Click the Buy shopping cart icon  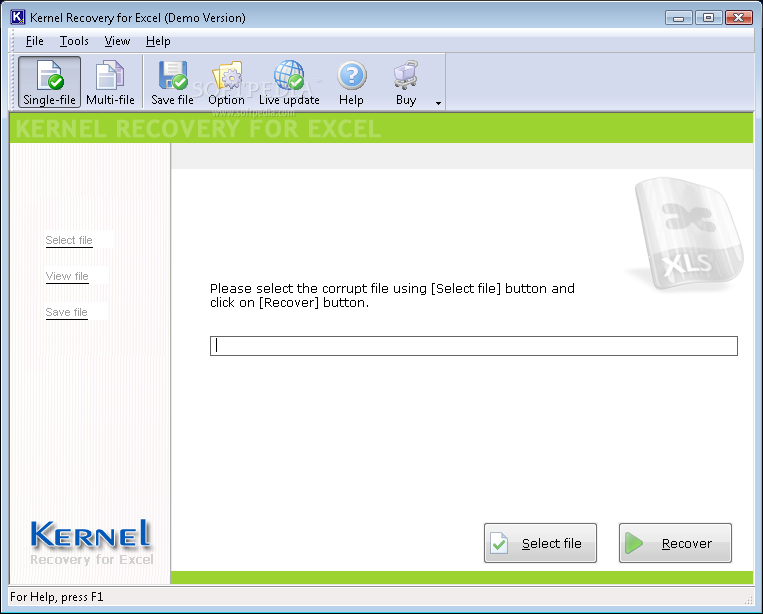coord(406,82)
